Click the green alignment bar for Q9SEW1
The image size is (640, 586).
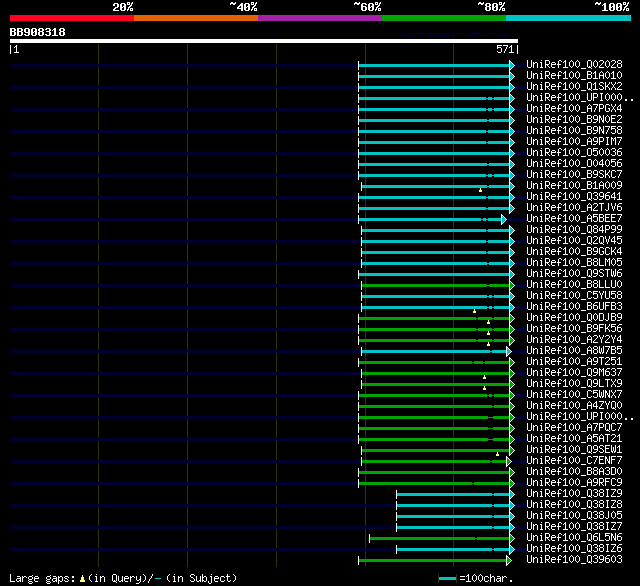click(x=435, y=451)
